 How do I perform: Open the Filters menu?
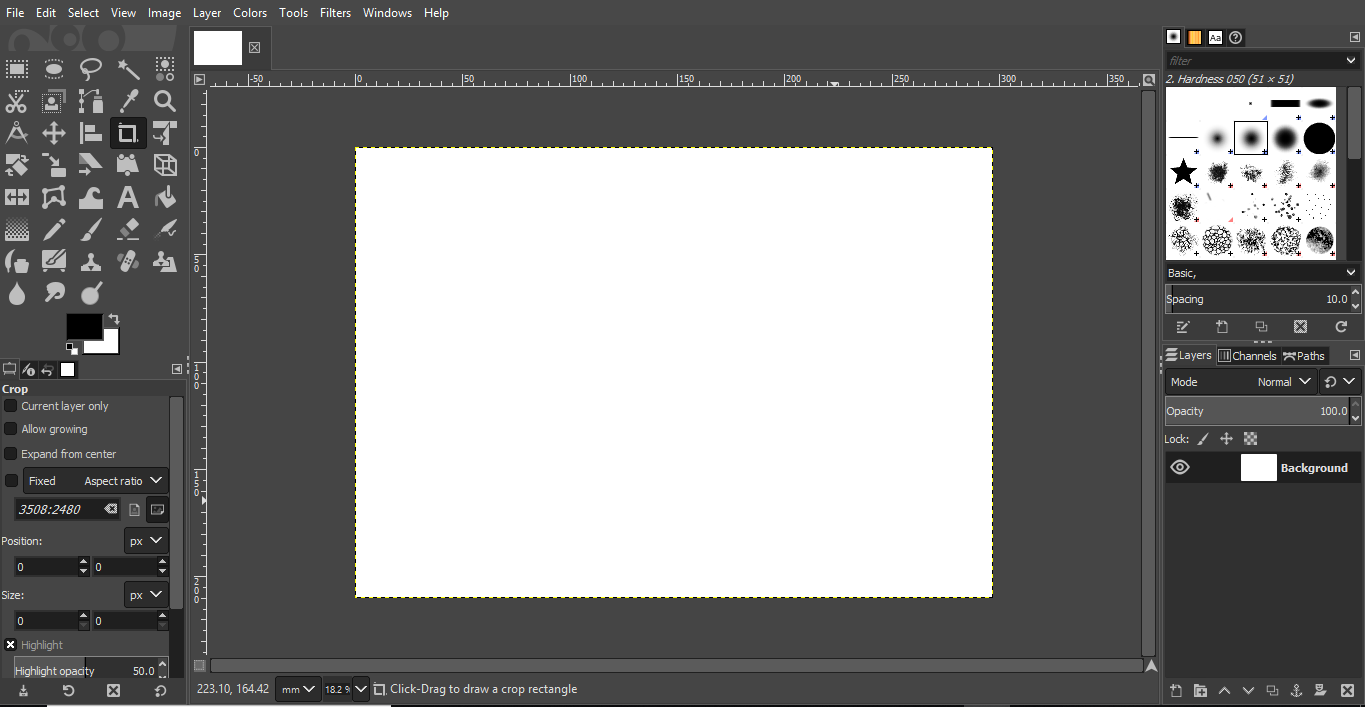(336, 13)
